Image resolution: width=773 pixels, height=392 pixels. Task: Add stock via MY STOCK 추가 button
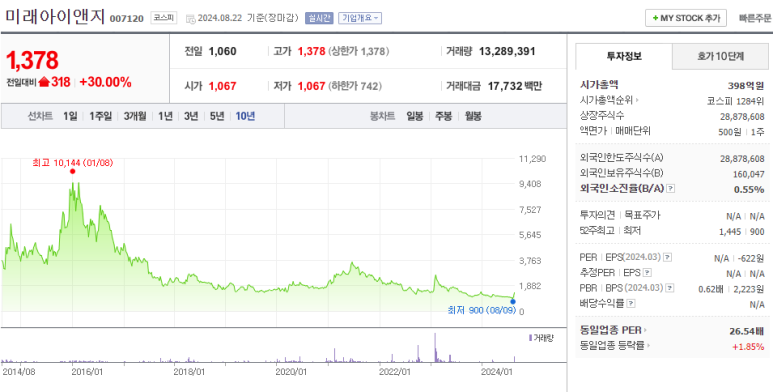click(686, 18)
